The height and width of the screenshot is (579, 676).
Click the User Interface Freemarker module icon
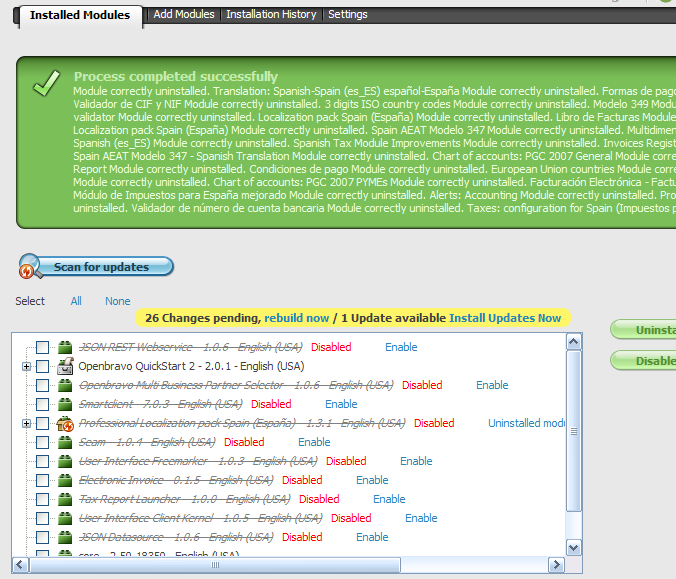pos(65,461)
